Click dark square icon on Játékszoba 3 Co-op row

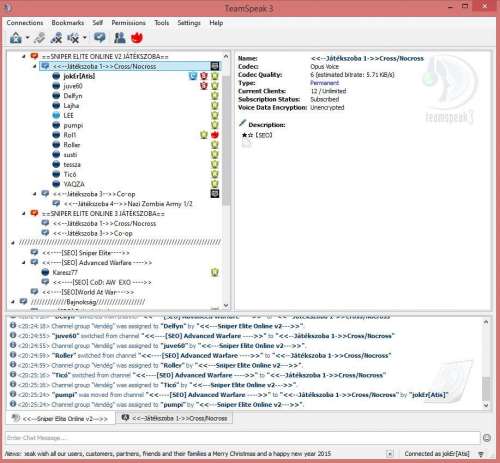[x=215, y=193]
